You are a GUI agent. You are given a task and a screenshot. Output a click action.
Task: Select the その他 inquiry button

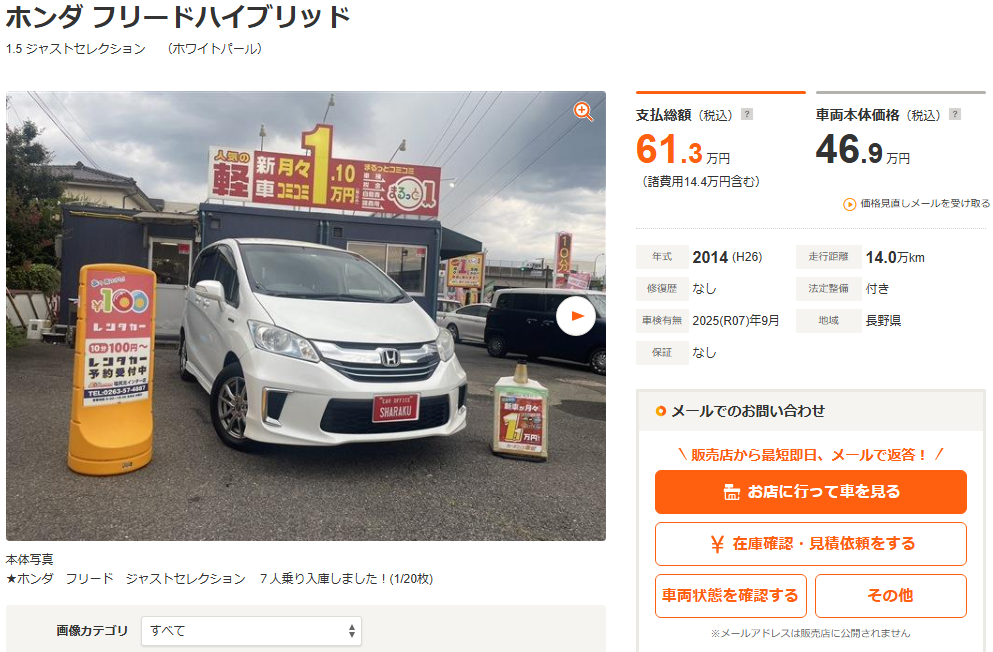coord(890,596)
